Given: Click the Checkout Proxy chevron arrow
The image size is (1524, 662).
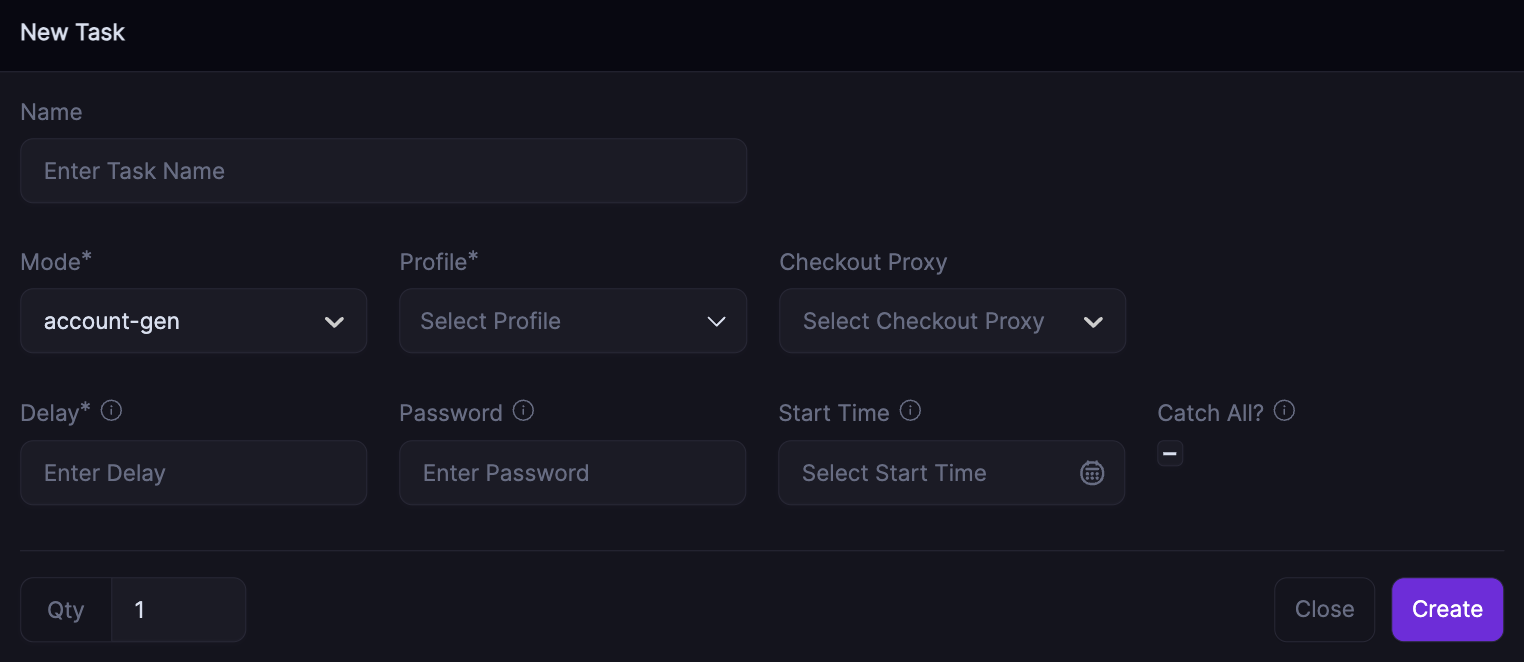Looking at the screenshot, I should point(1093,322).
